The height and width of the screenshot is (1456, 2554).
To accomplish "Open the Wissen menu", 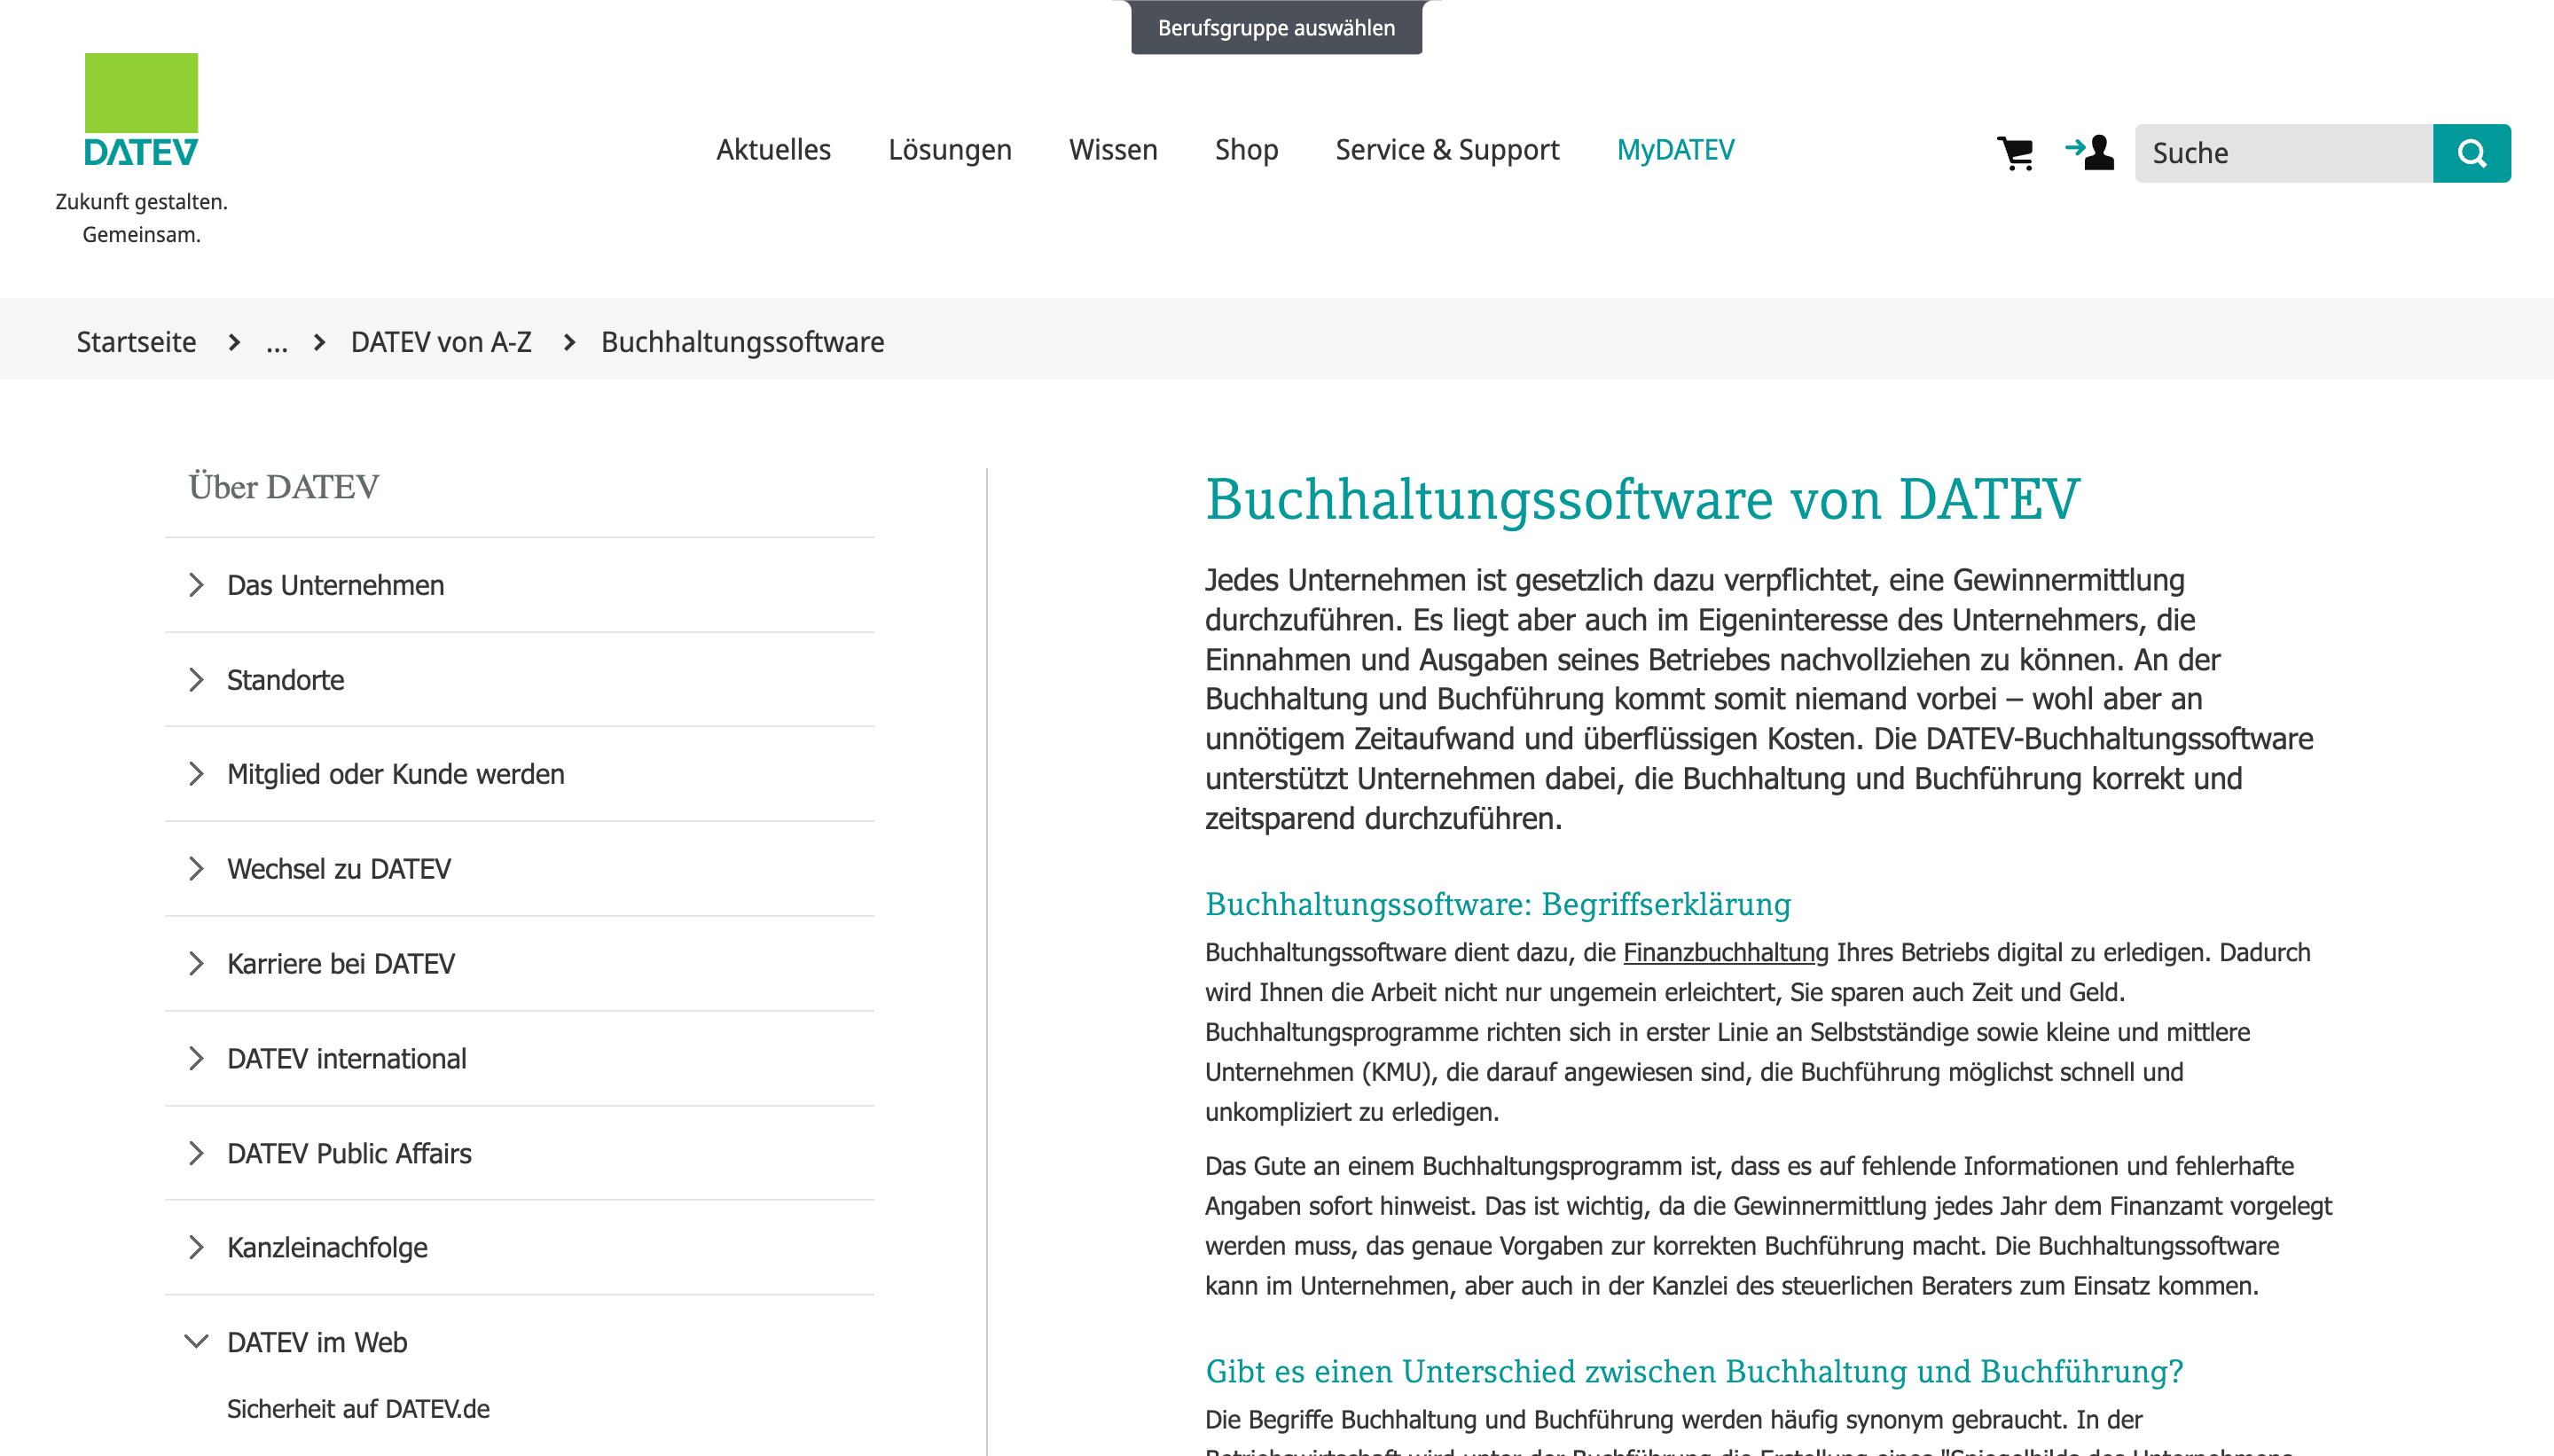I will [x=1113, y=150].
